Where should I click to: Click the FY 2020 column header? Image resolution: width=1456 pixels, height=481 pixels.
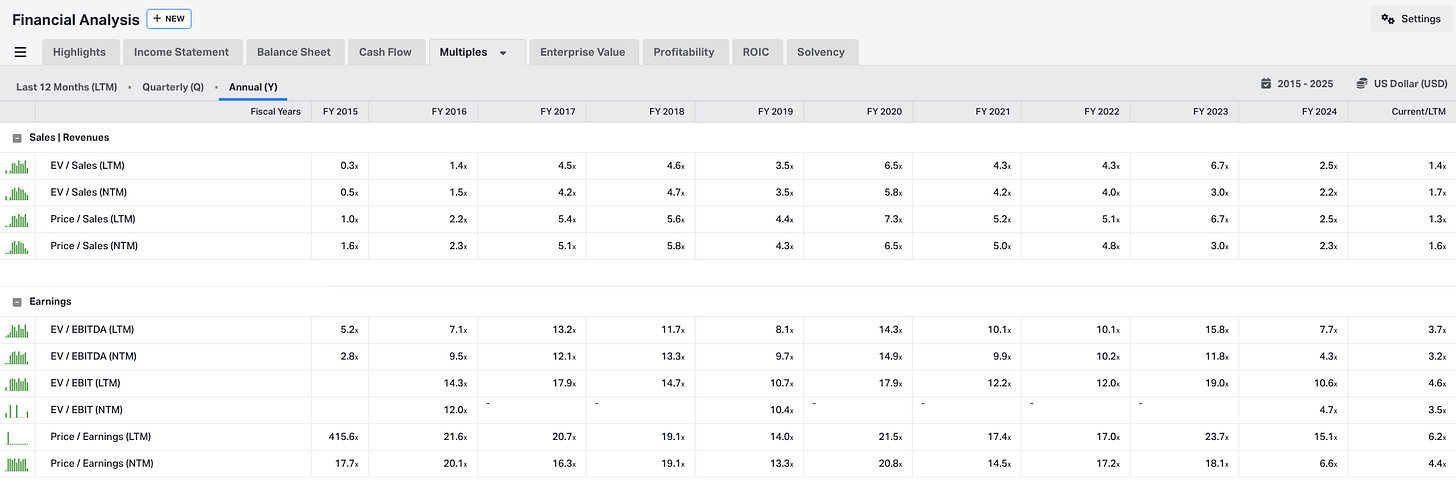tap(883, 112)
